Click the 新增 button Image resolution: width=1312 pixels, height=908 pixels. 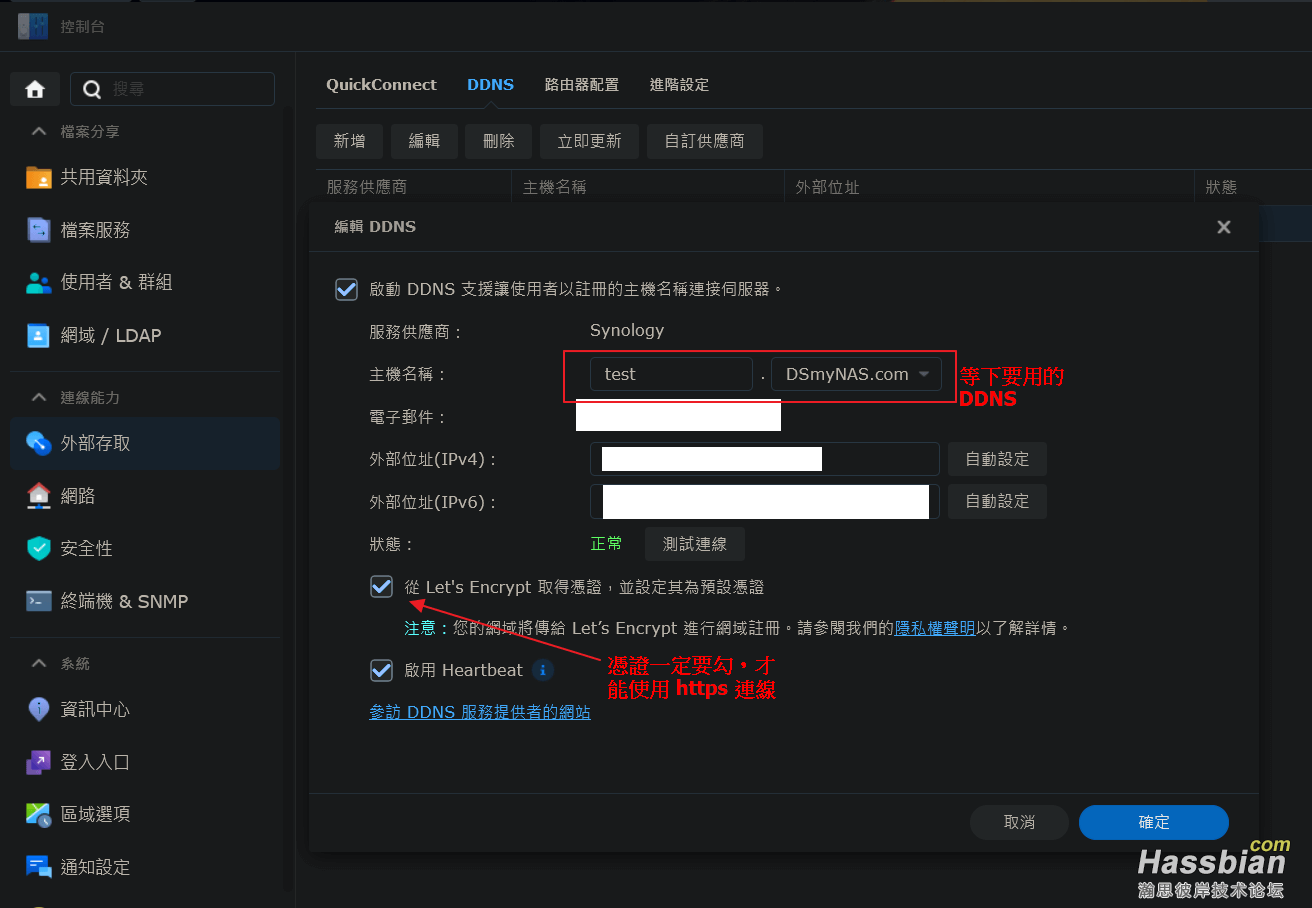click(x=349, y=141)
